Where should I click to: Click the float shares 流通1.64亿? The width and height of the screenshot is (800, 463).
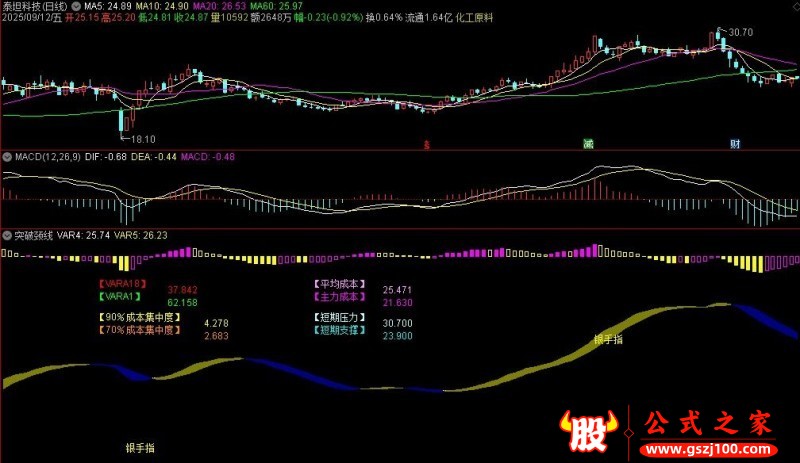tap(429, 17)
